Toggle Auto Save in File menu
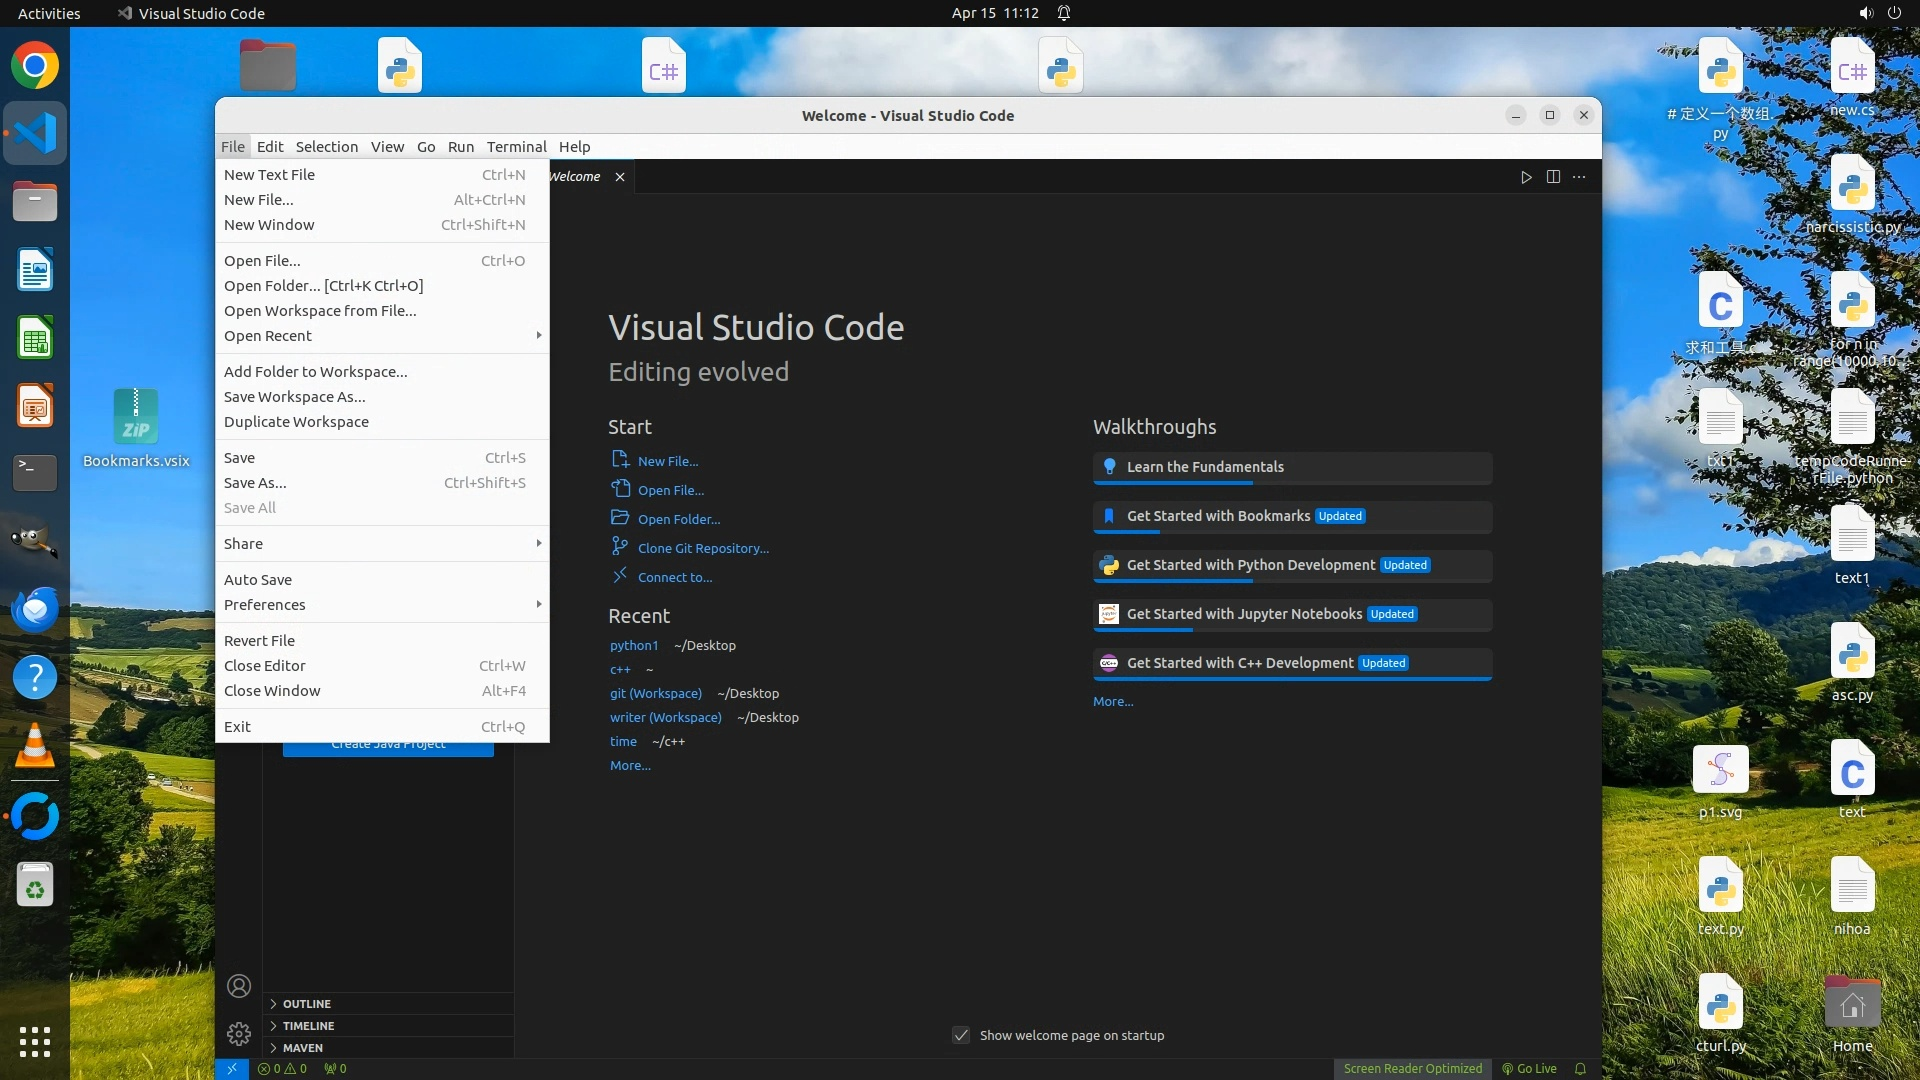1920x1080 pixels. pos(258,580)
